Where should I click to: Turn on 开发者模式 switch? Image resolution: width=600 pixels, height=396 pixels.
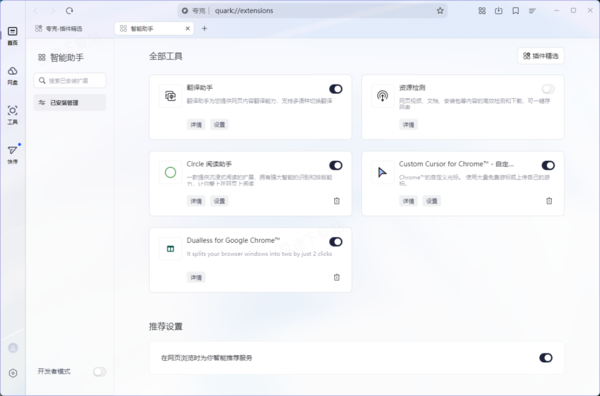pyautogui.click(x=99, y=372)
